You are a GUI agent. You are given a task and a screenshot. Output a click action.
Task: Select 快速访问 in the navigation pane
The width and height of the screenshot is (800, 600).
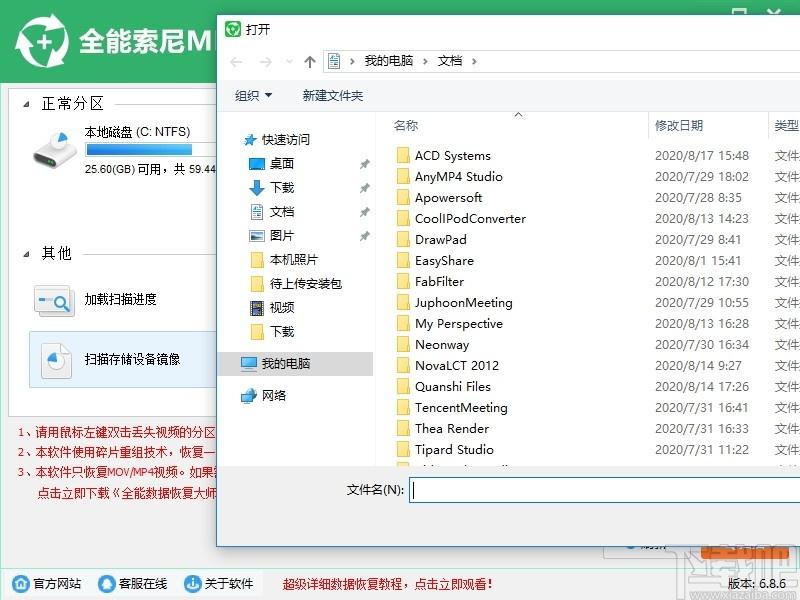point(285,139)
